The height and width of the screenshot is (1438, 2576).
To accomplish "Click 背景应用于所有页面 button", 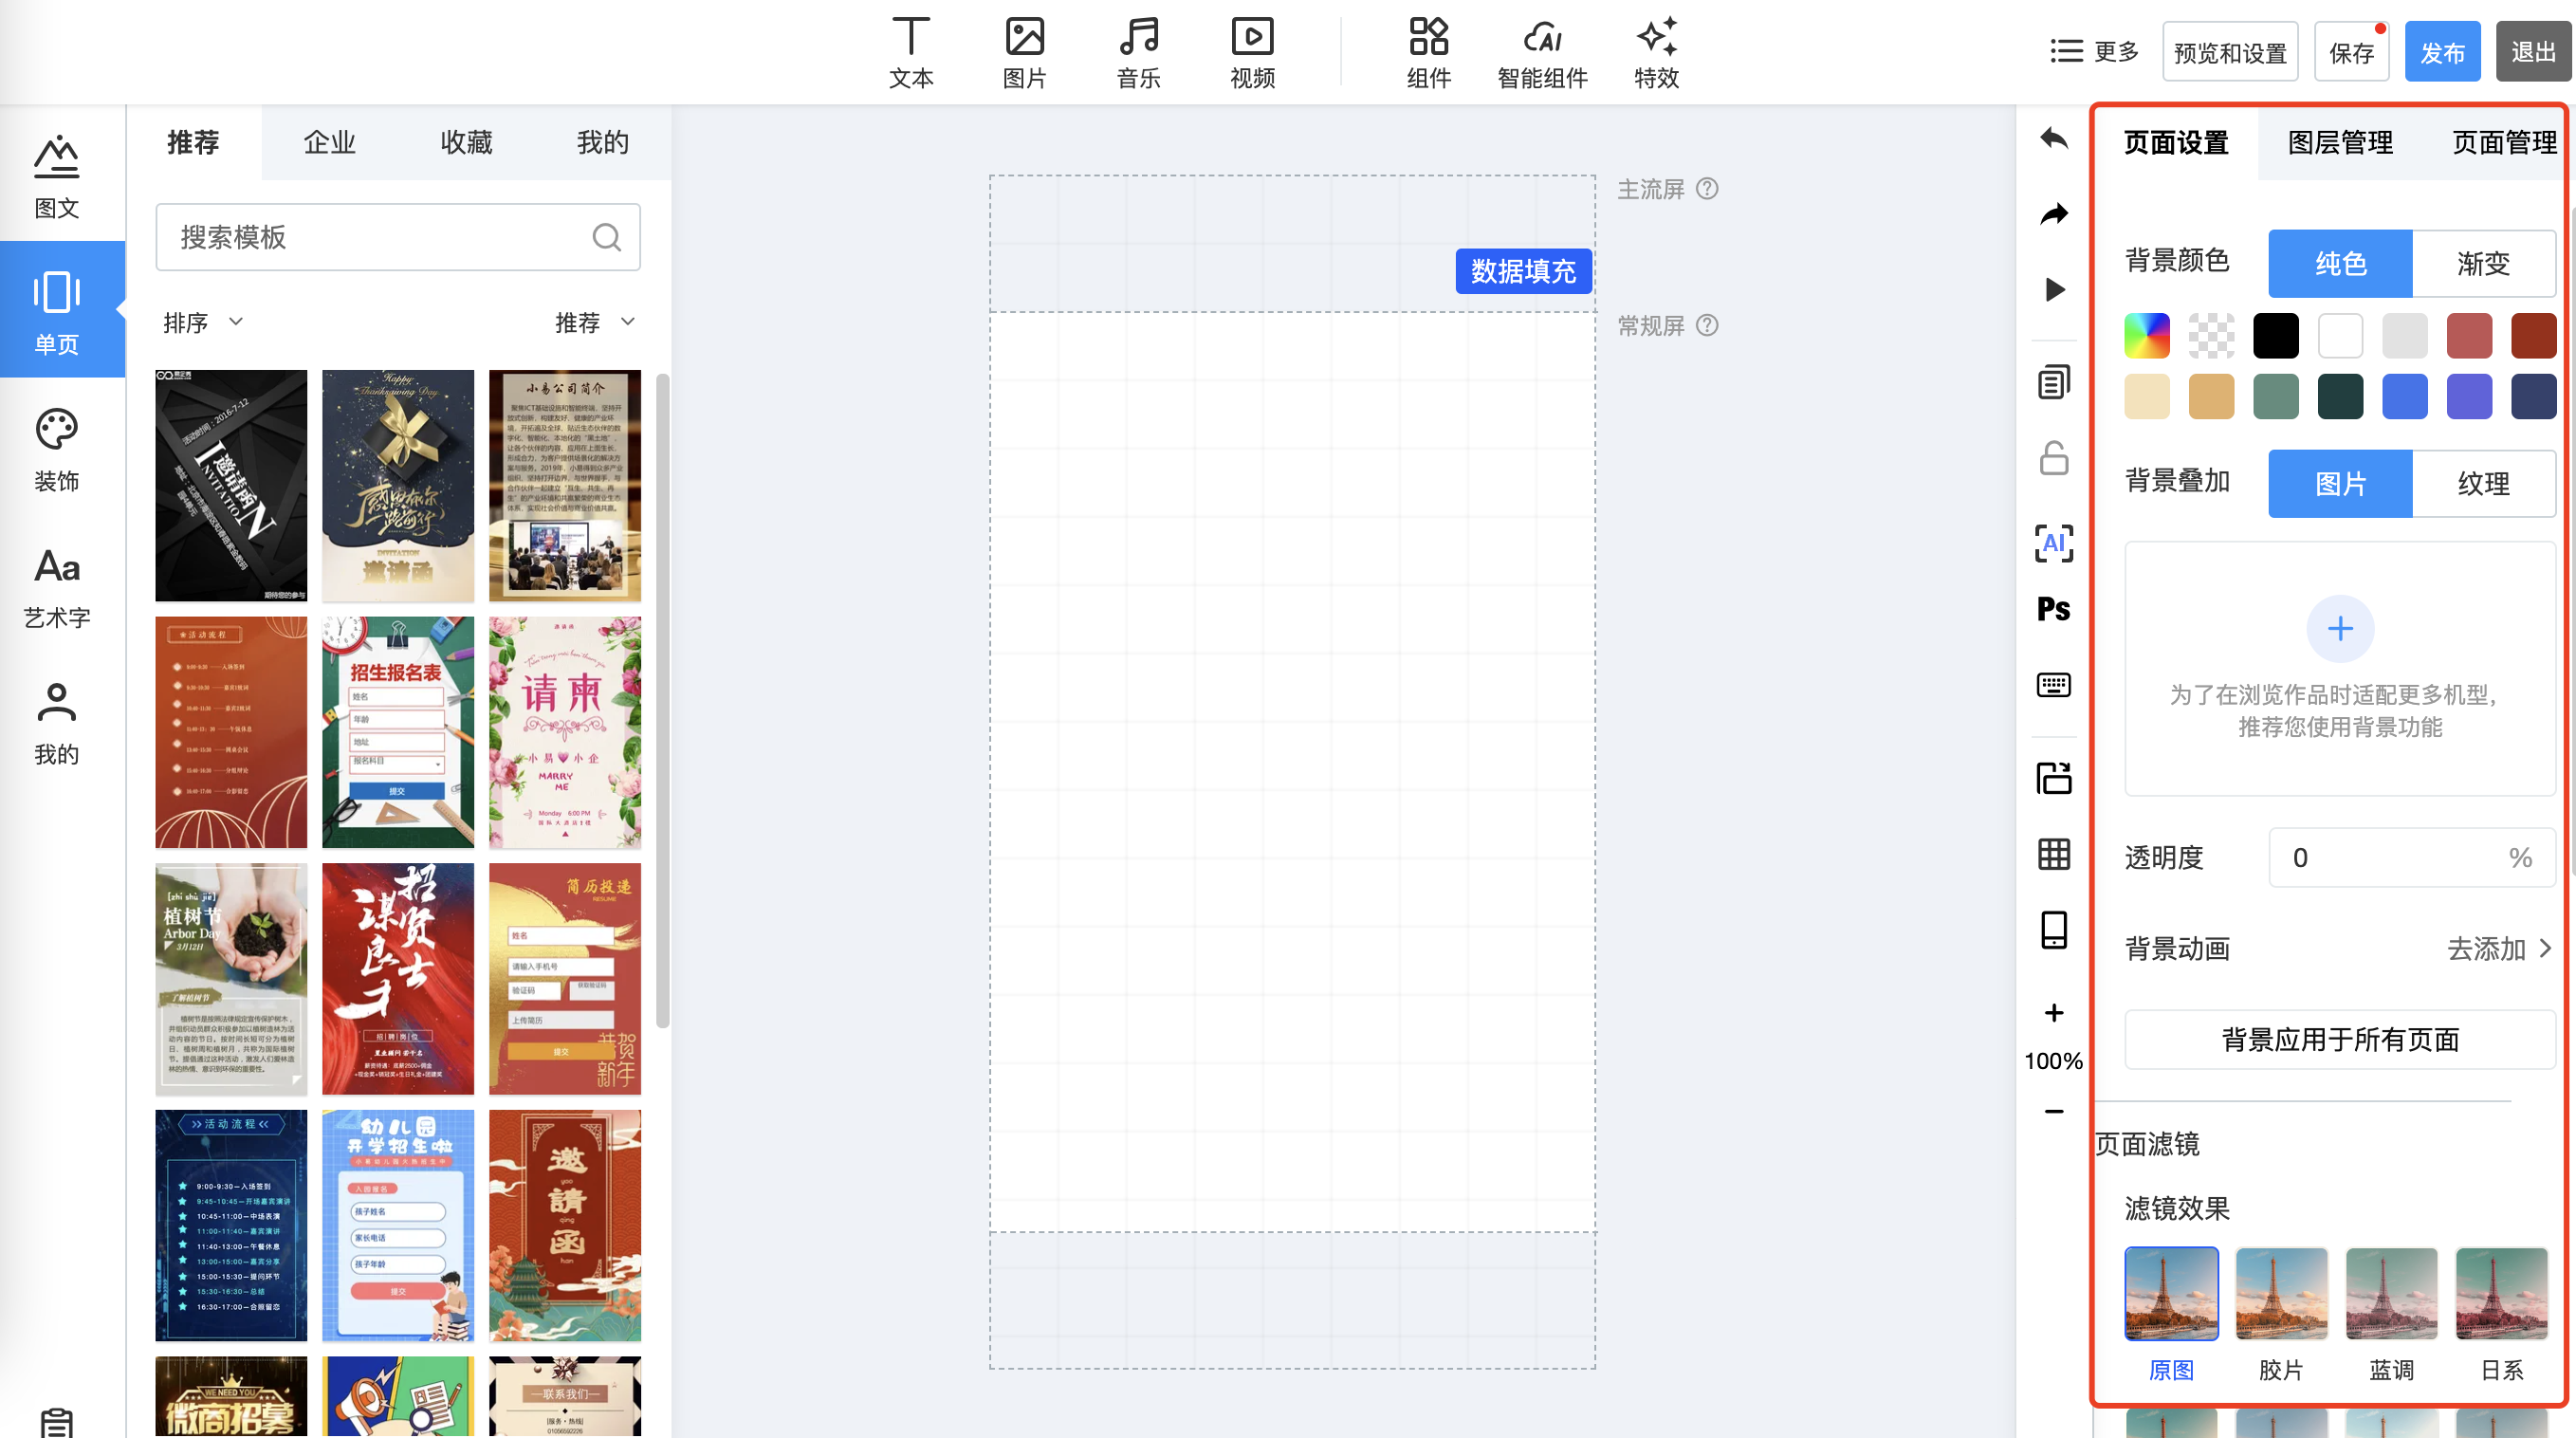I will coord(2339,1039).
